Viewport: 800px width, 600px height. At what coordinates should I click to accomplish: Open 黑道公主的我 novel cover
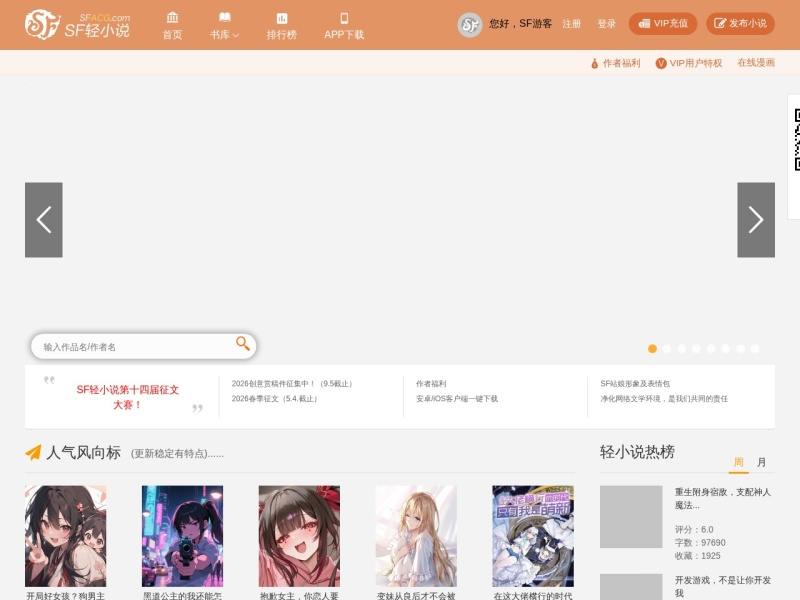pos(182,536)
